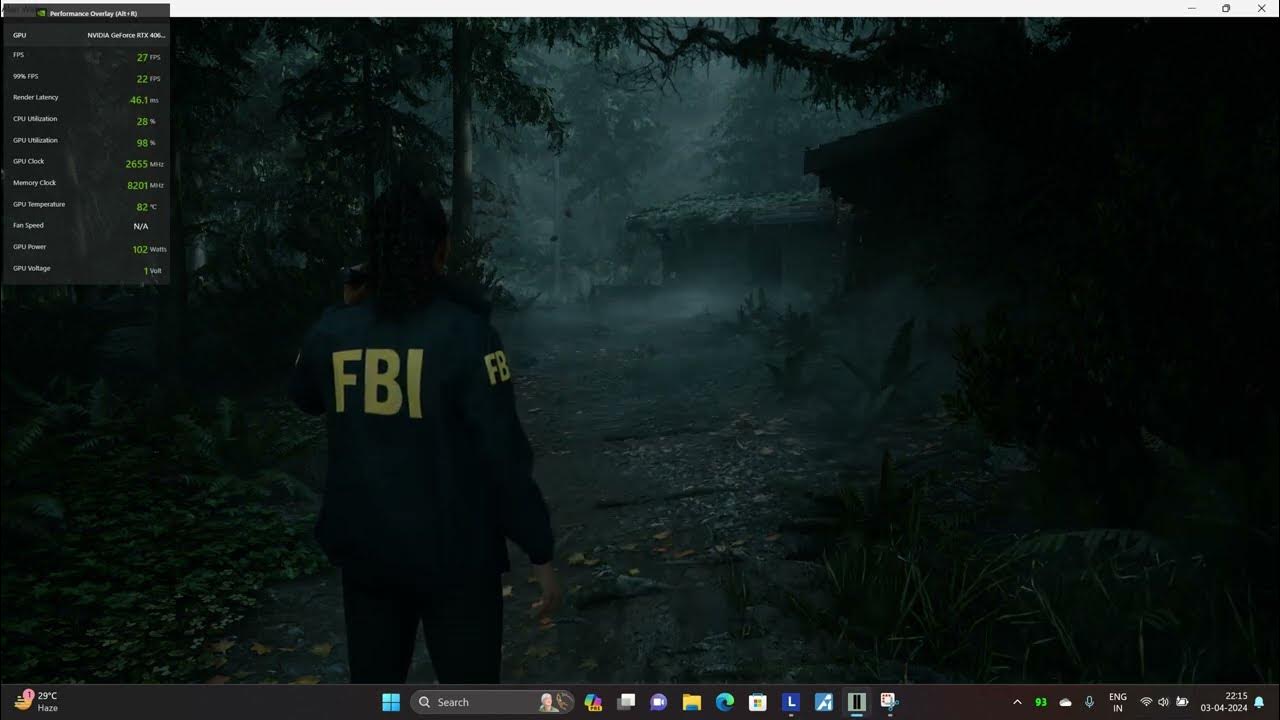Click the CPU Utilization value 28 %
This screenshot has width=1280, height=720.
click(146, 121)
